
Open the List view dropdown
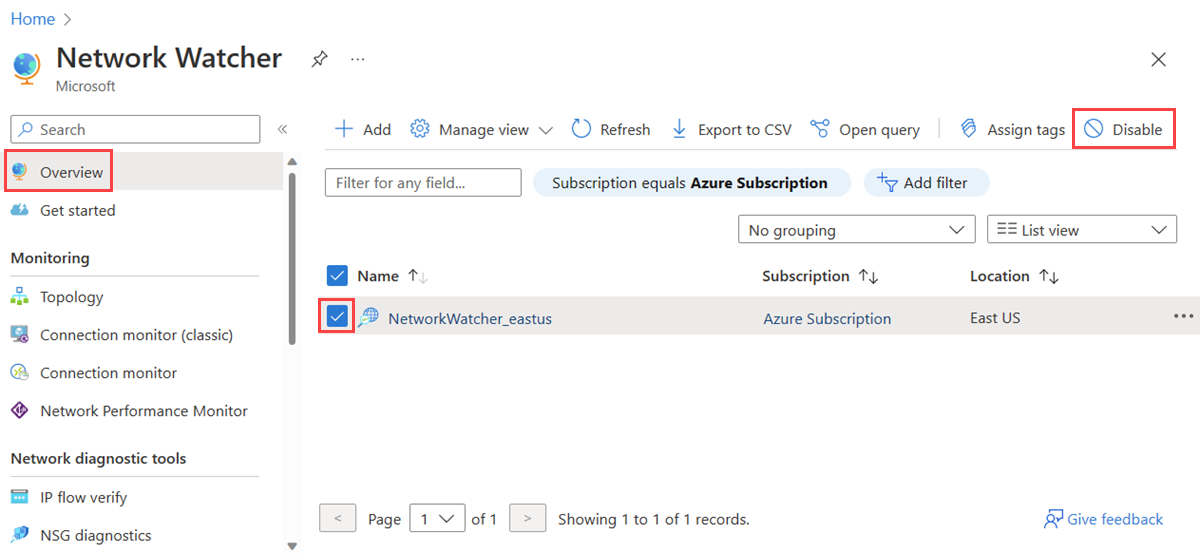click(1082, 230)
